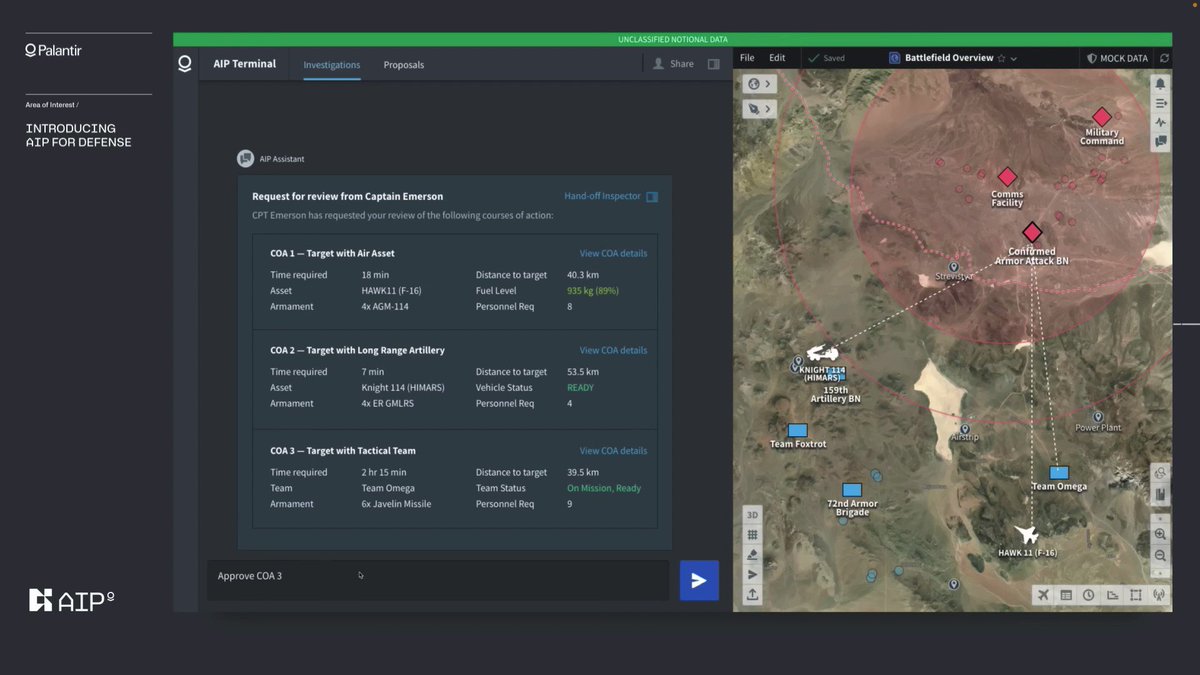This screenshot has height=675, width=1200.
Task: Expand the Battlefield Overview title dropdown
Action: click(x=1014, y=59)
